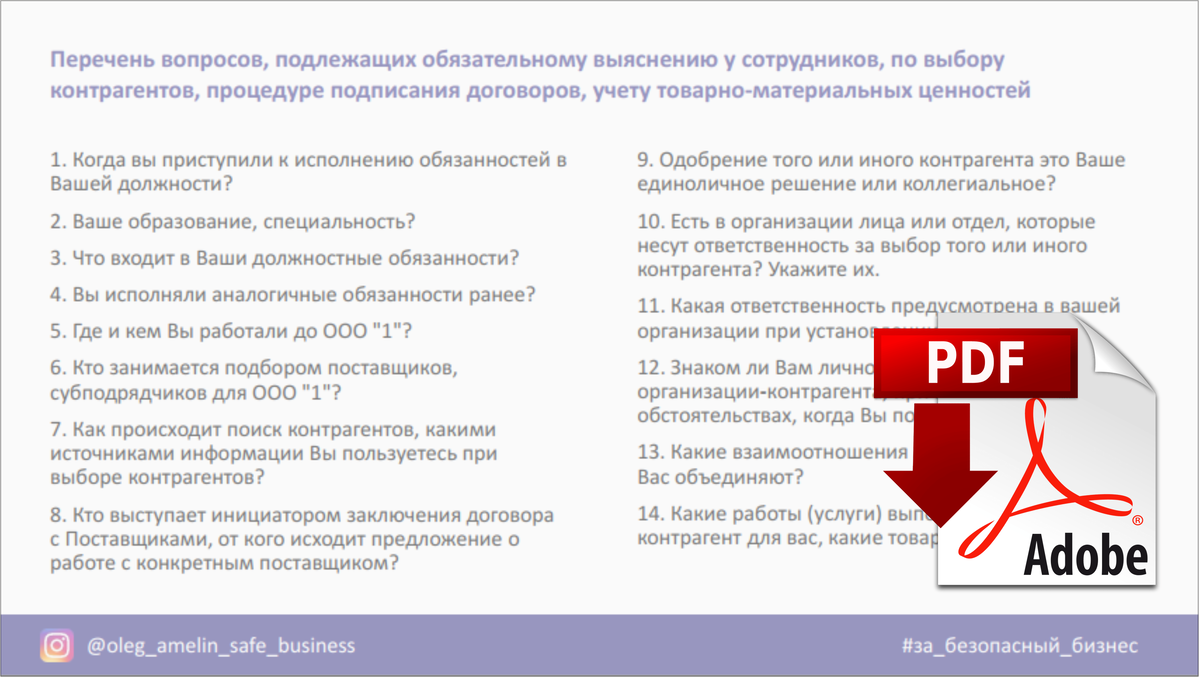Select question 2 about education and specialty
The height and width of the screenshot is (677, 1199).
[232, 221]
